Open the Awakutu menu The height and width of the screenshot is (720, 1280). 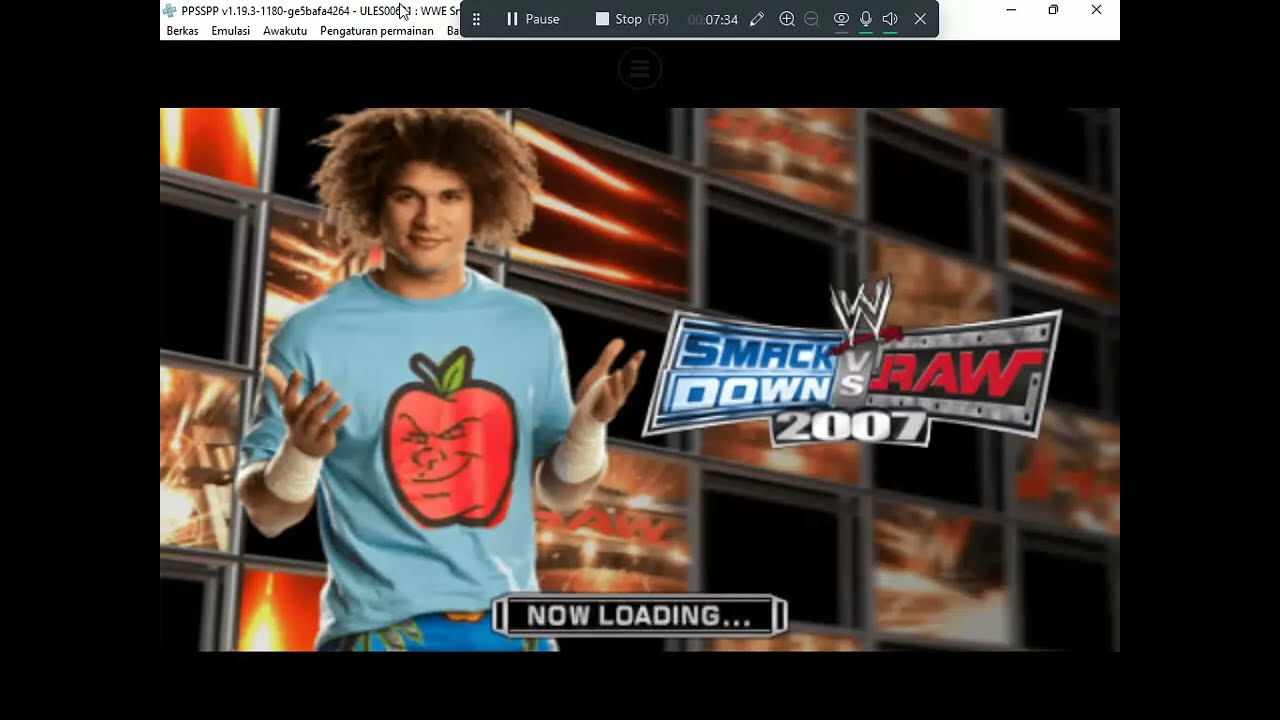point(285,31)
